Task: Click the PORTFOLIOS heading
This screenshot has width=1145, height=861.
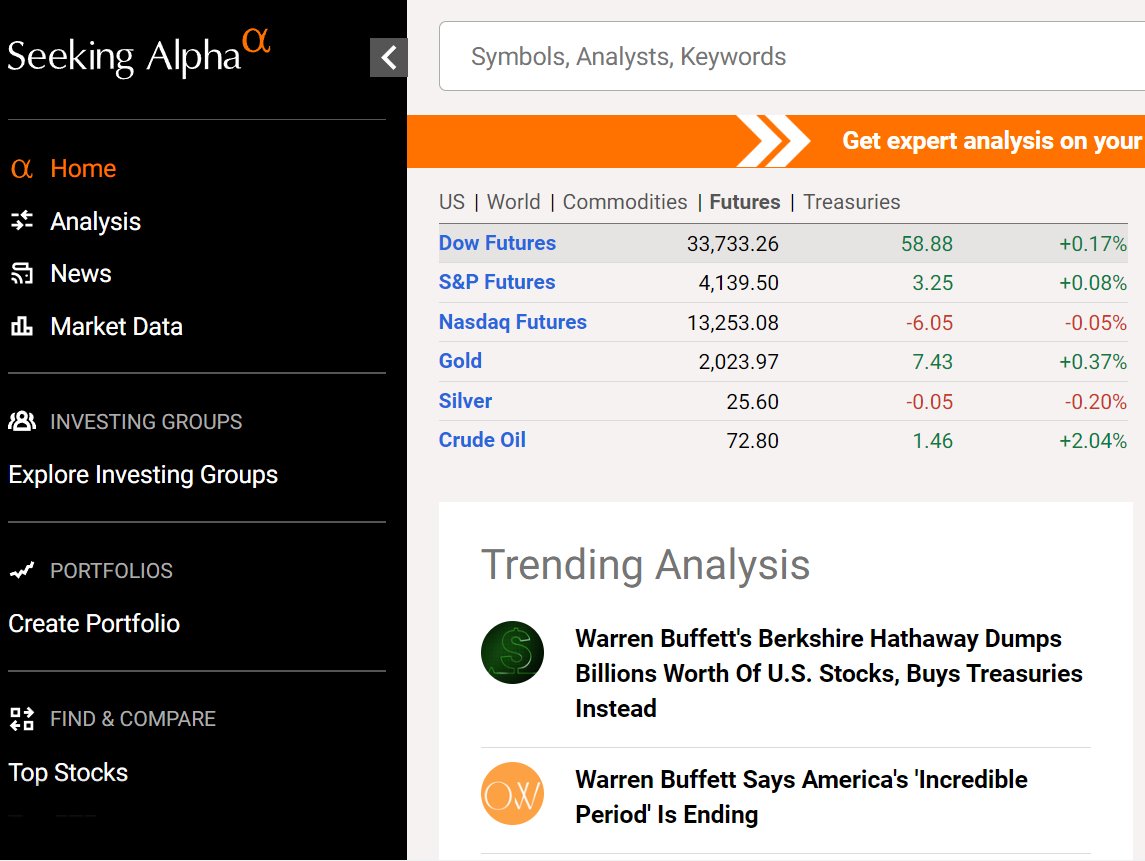Action: [x=112, y=571]
